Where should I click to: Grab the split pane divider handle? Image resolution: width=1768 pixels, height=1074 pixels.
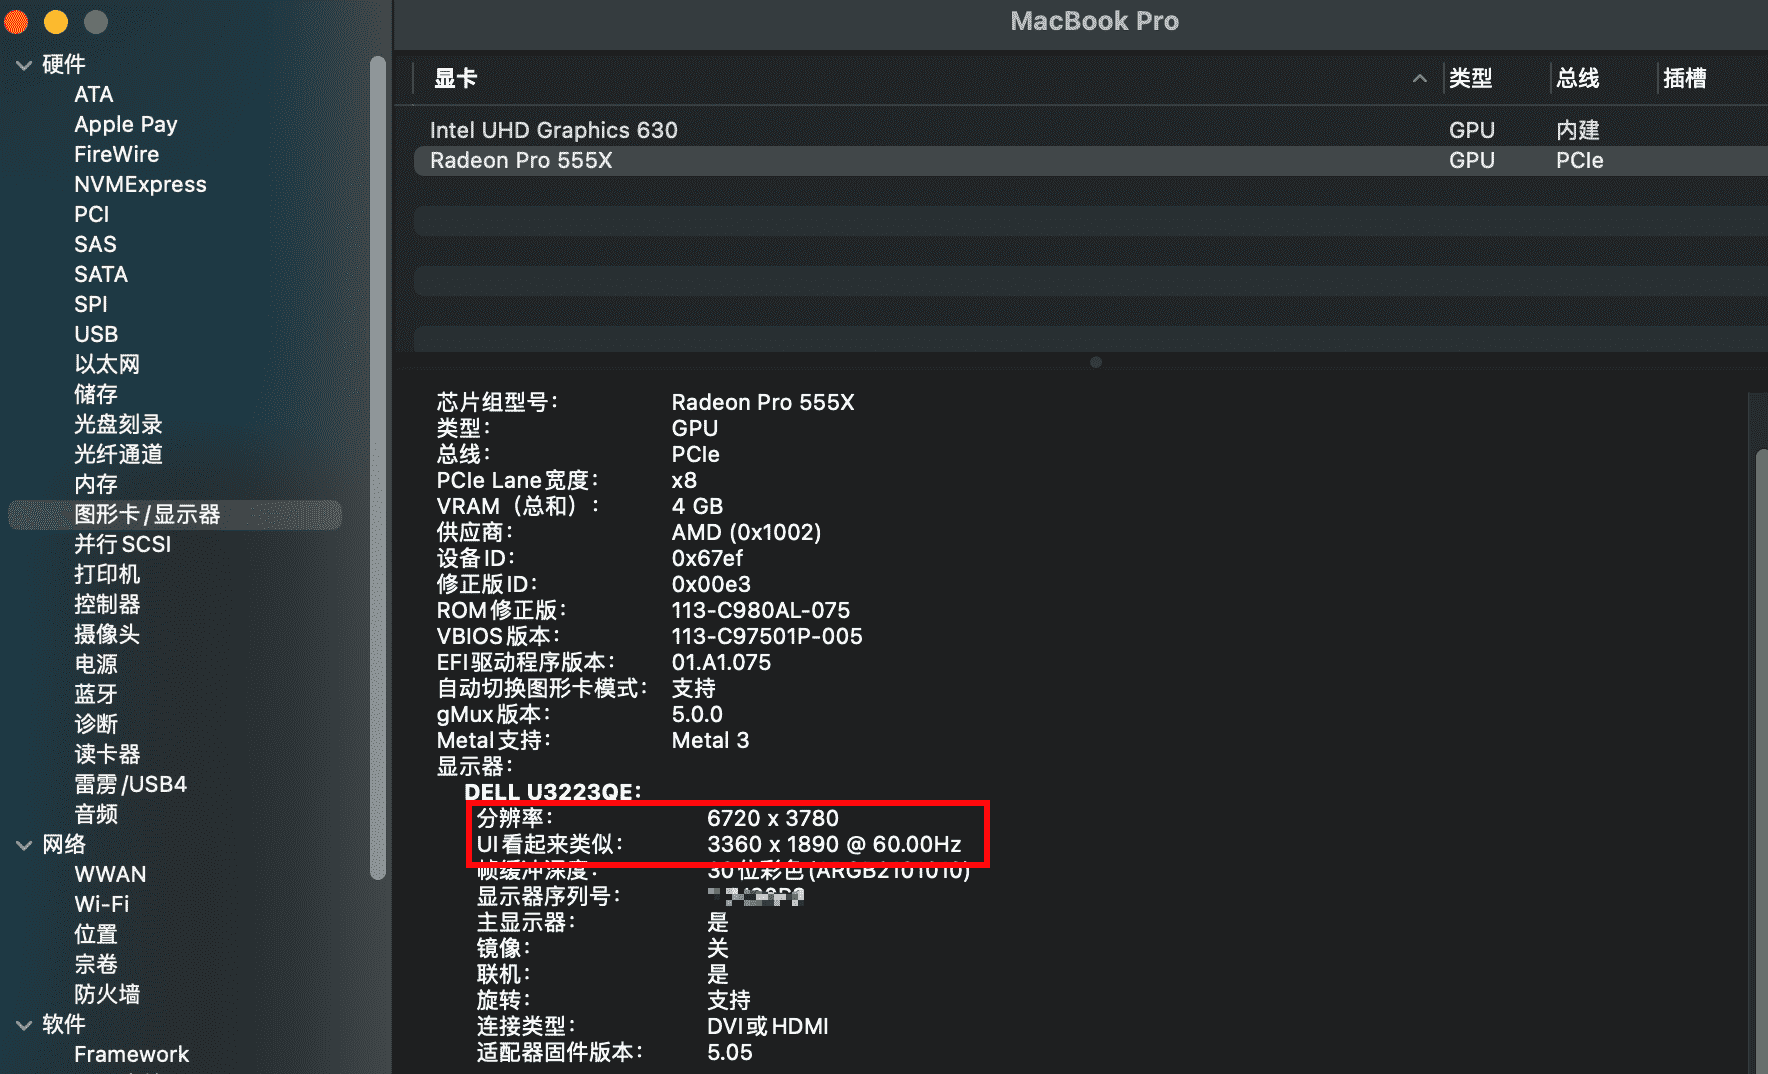[x=1096, y=362]
